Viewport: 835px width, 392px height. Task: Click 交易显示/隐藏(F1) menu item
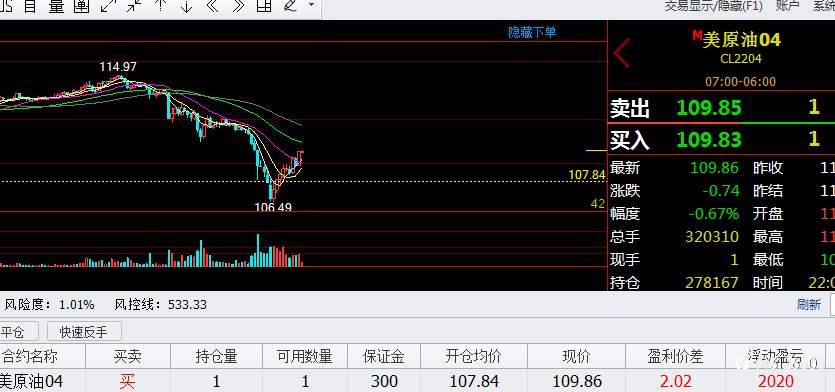714,5
